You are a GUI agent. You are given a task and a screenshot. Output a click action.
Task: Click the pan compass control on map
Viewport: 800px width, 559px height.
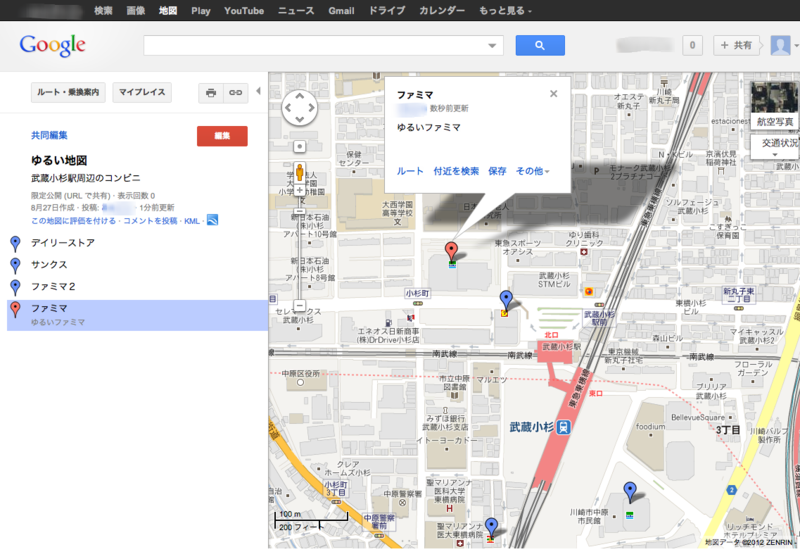click(x=299, y=108)
